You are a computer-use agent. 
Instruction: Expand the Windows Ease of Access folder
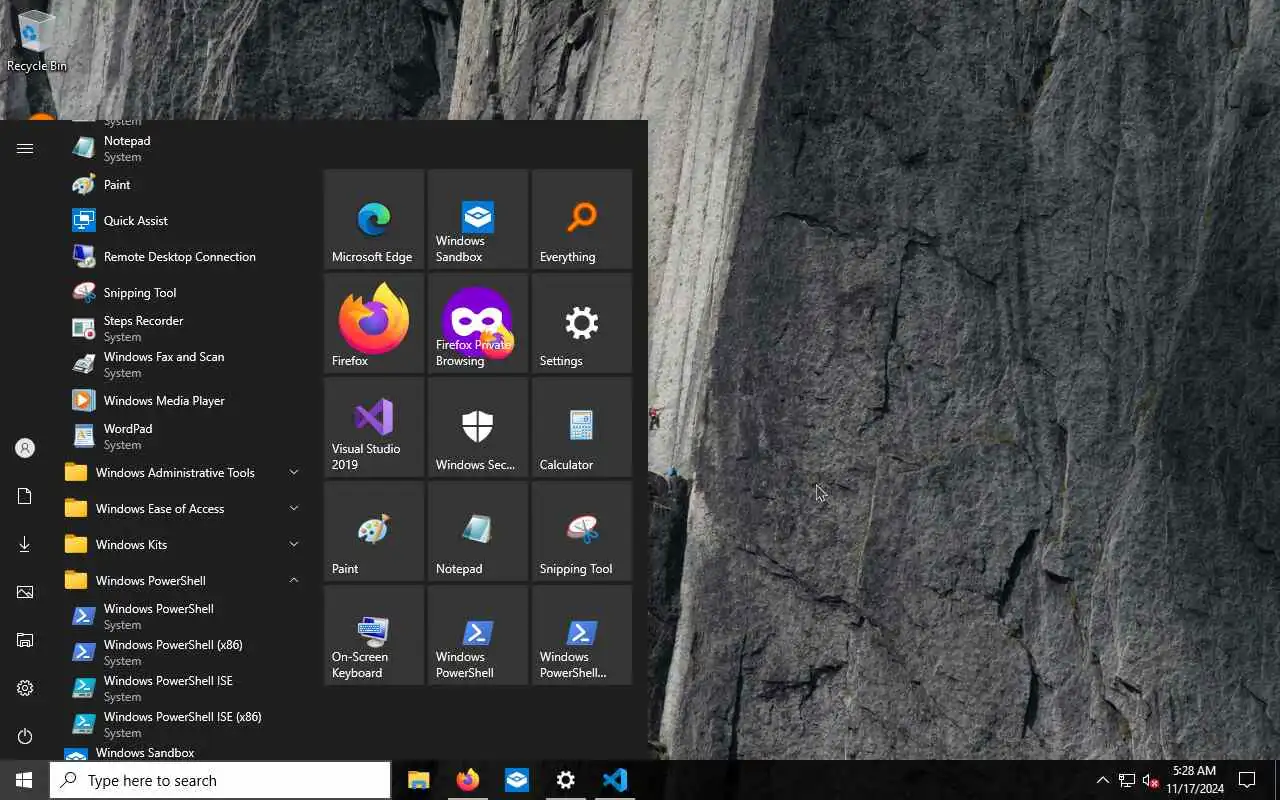tap(184, 508)
